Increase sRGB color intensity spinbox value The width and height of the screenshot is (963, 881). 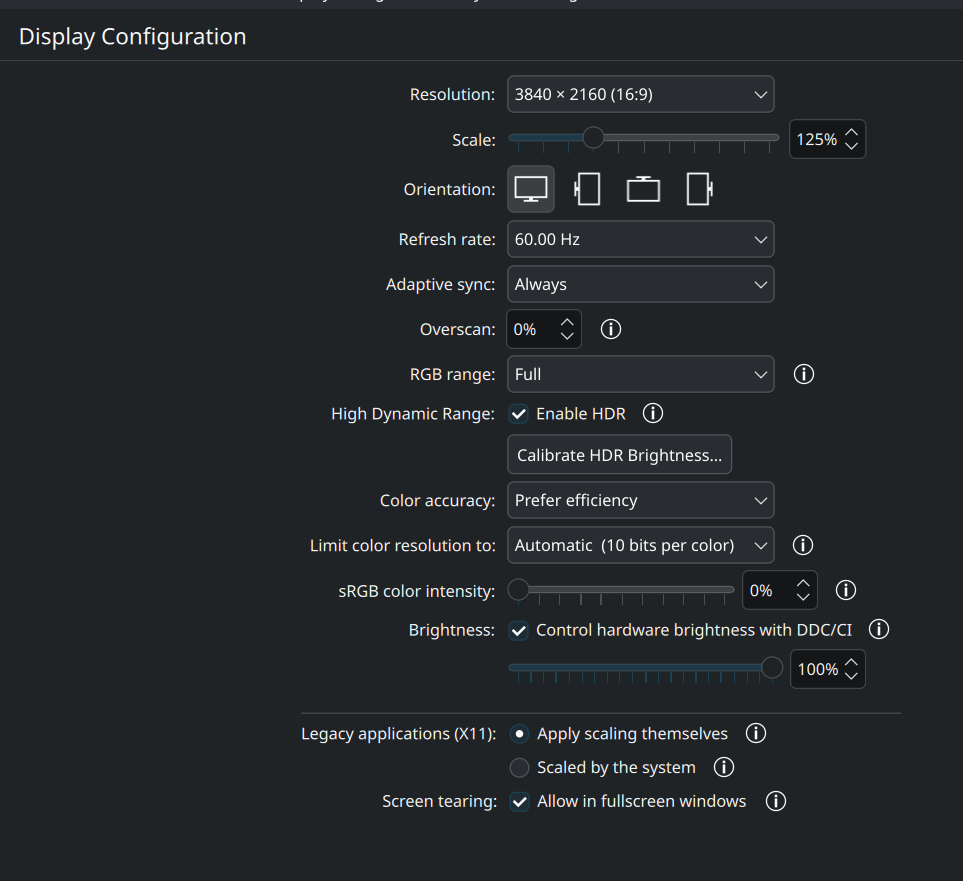tap(803, 583)
